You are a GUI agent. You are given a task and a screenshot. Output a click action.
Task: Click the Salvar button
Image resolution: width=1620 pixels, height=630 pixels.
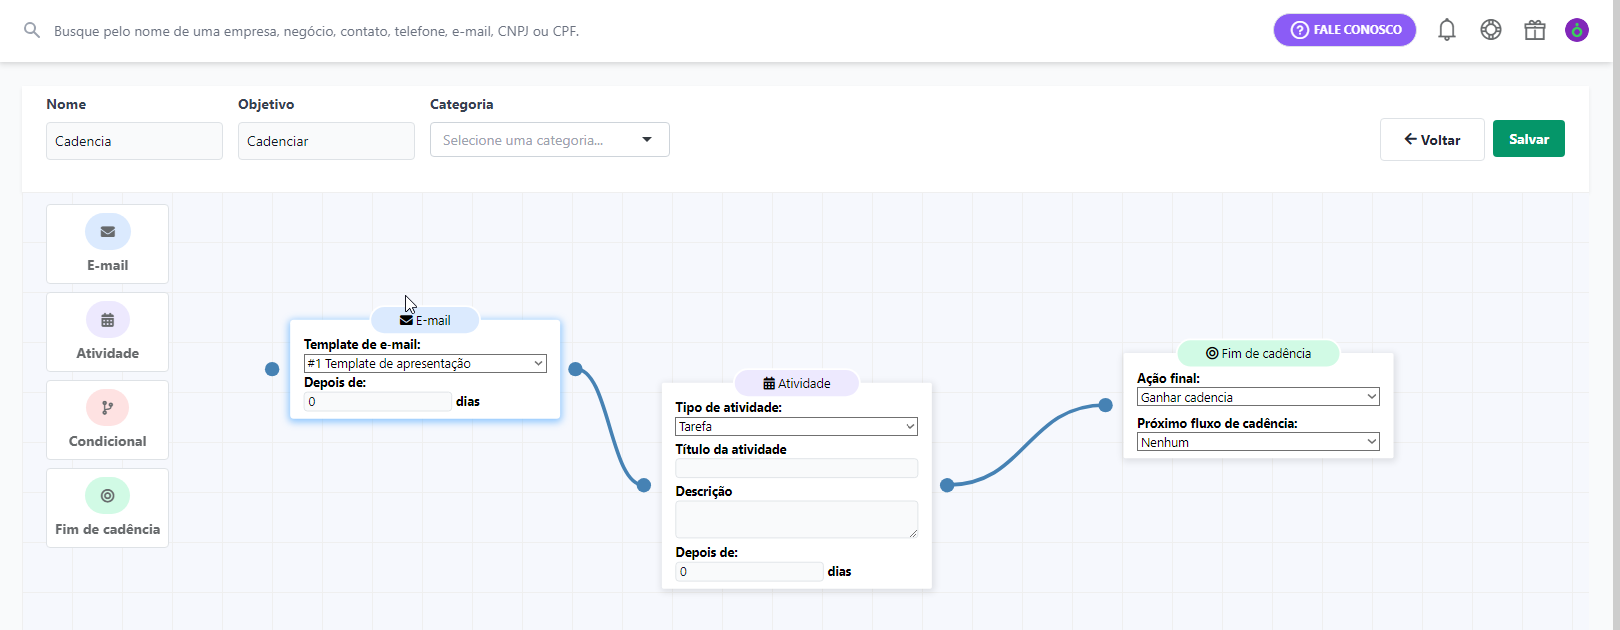tap(1528, 139)
